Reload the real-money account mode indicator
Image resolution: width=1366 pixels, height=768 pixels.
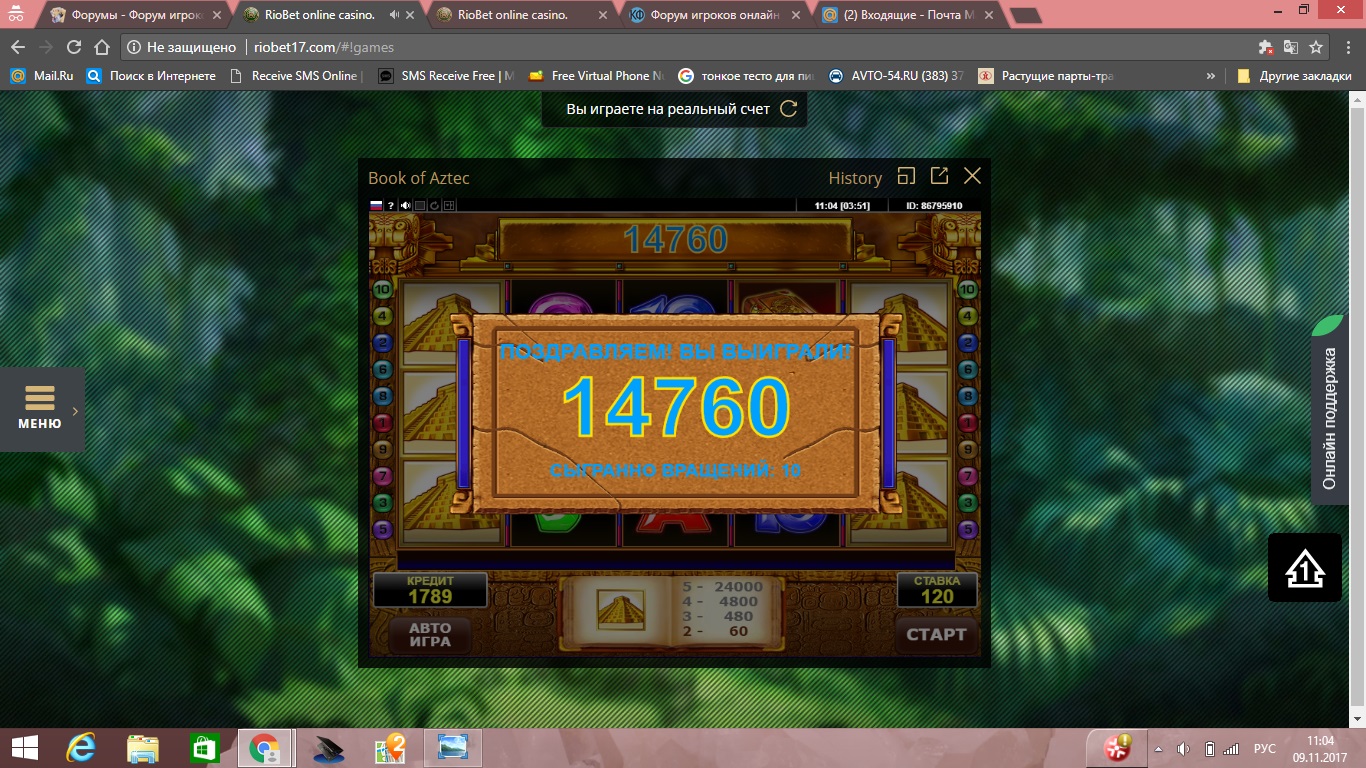point(789,109)
